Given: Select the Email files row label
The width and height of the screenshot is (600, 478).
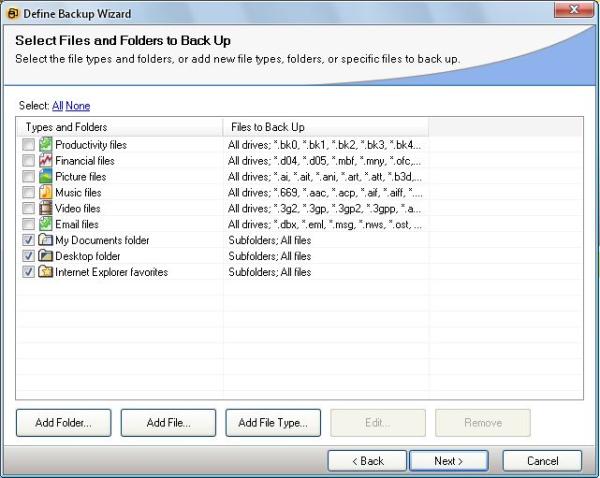Looking at the screenshot, I should pos(77,224).
